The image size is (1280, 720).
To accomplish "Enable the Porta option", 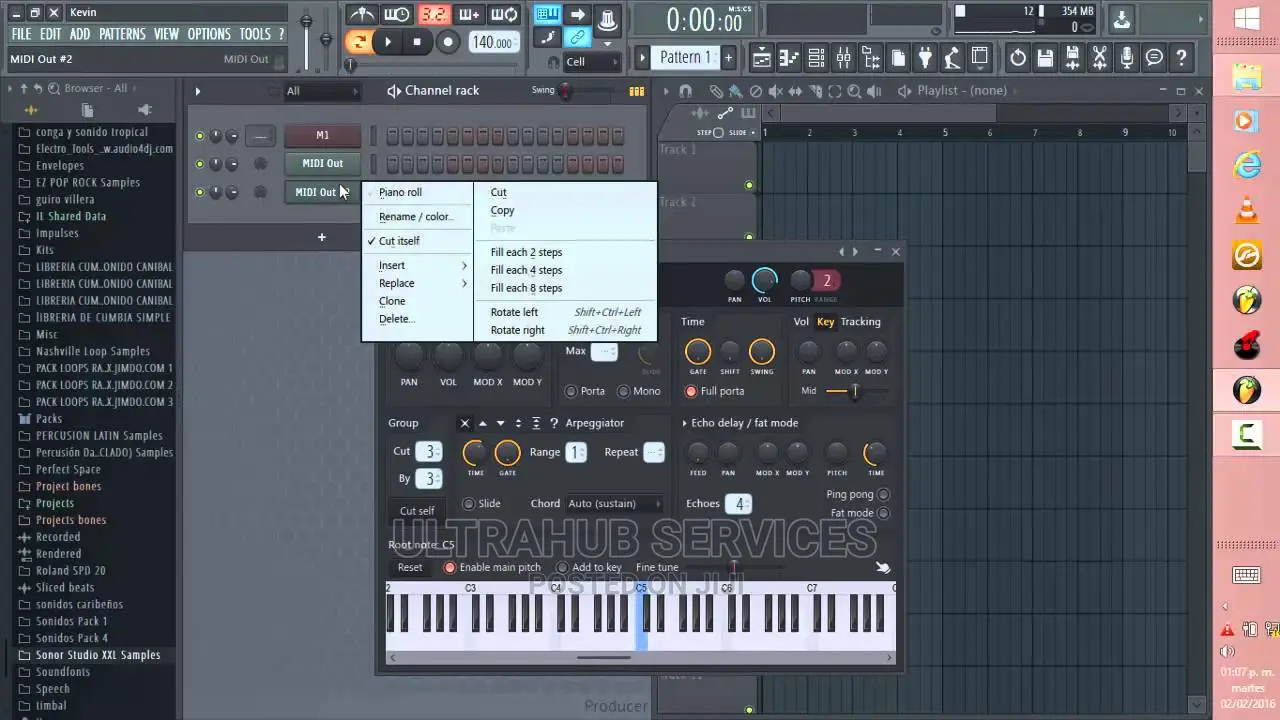I will [571, 391].
